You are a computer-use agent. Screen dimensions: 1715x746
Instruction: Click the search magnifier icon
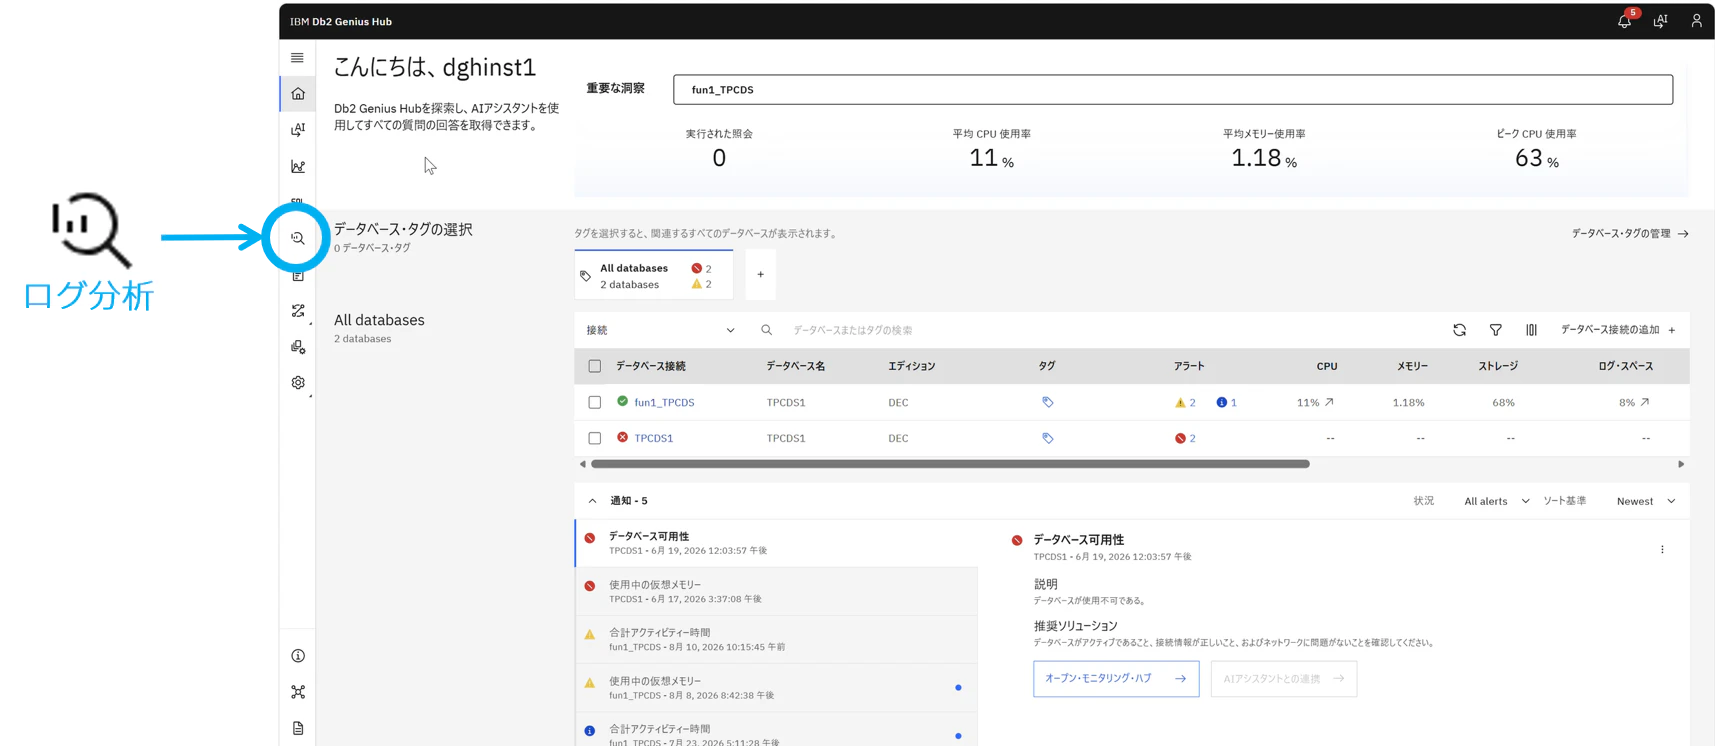766,330
